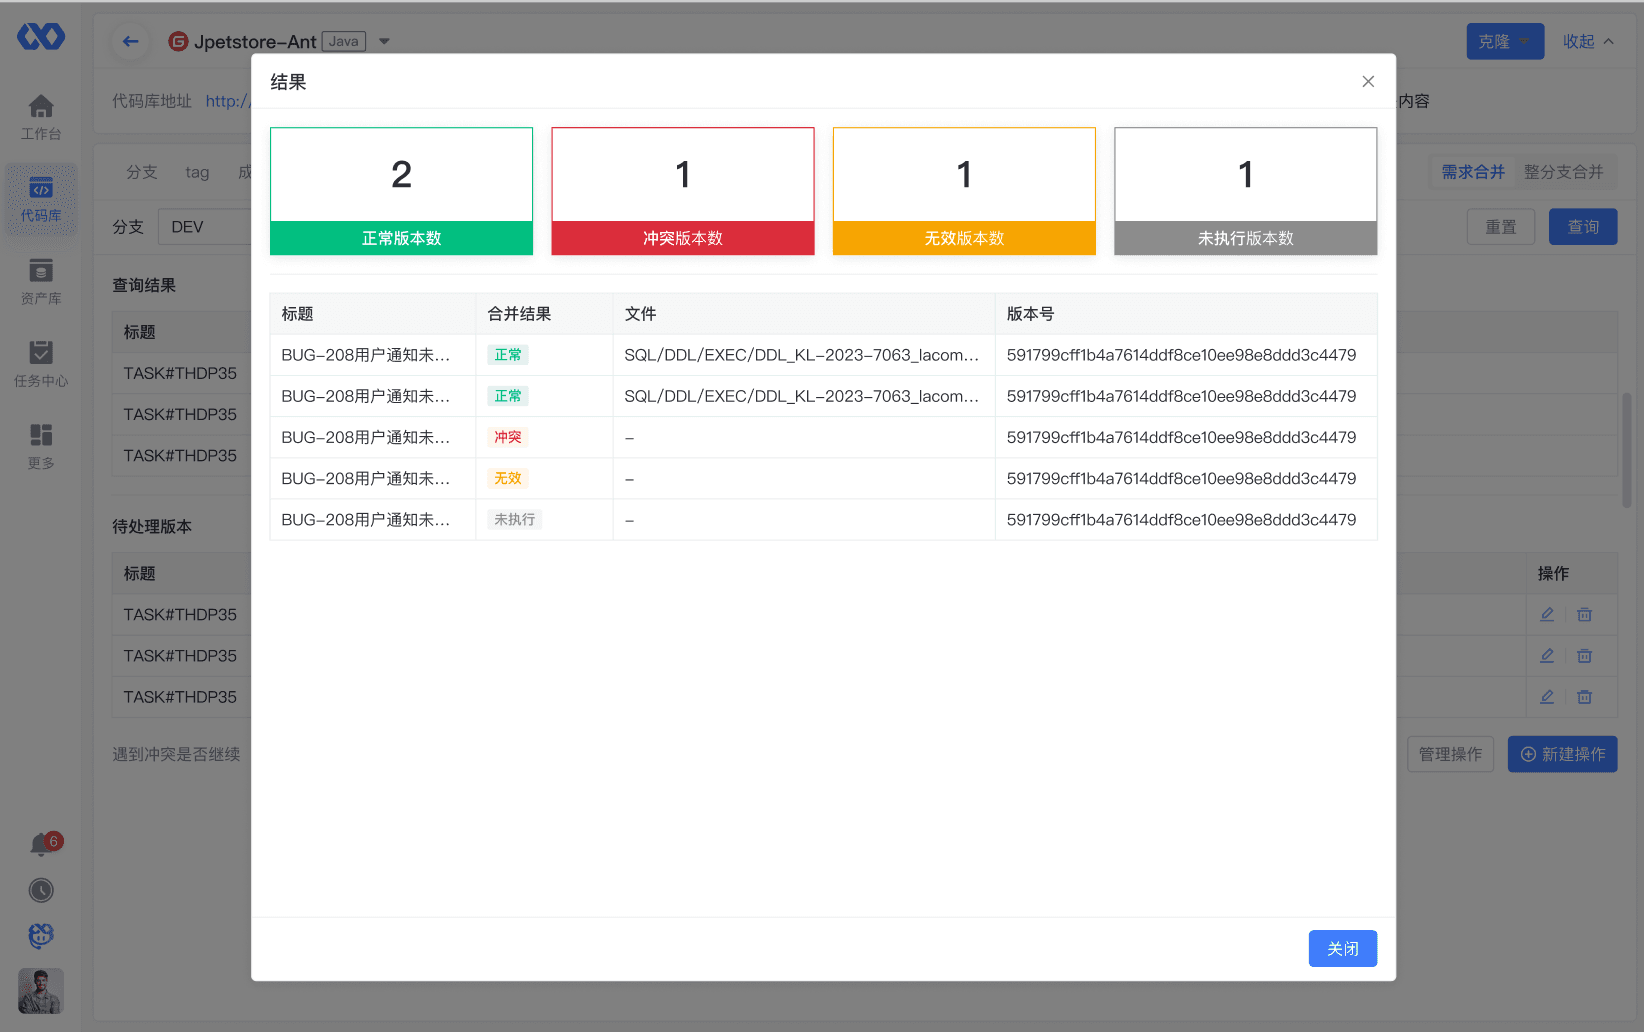Viewport: 1644px width, 1032px height.
Task: Open notifications bell with badge 6
Action: (x=41, y=845)
